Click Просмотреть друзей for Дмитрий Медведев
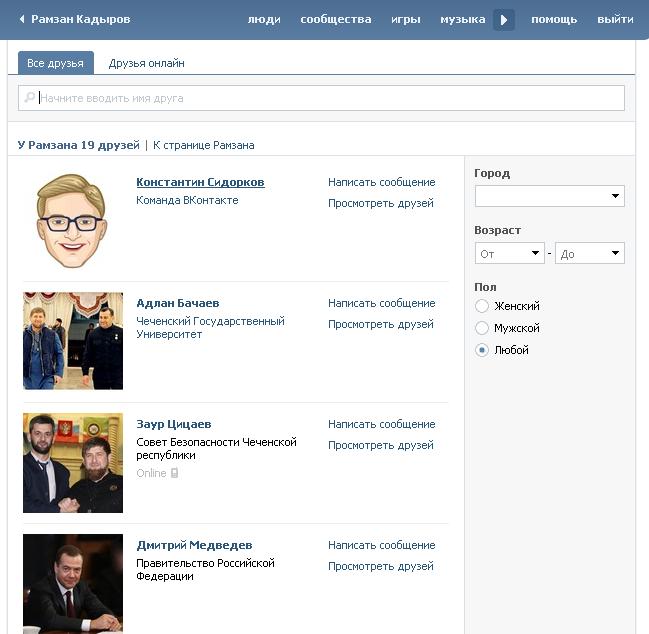The height and width of the screenshot is (634, 649). tap(381, 566)
